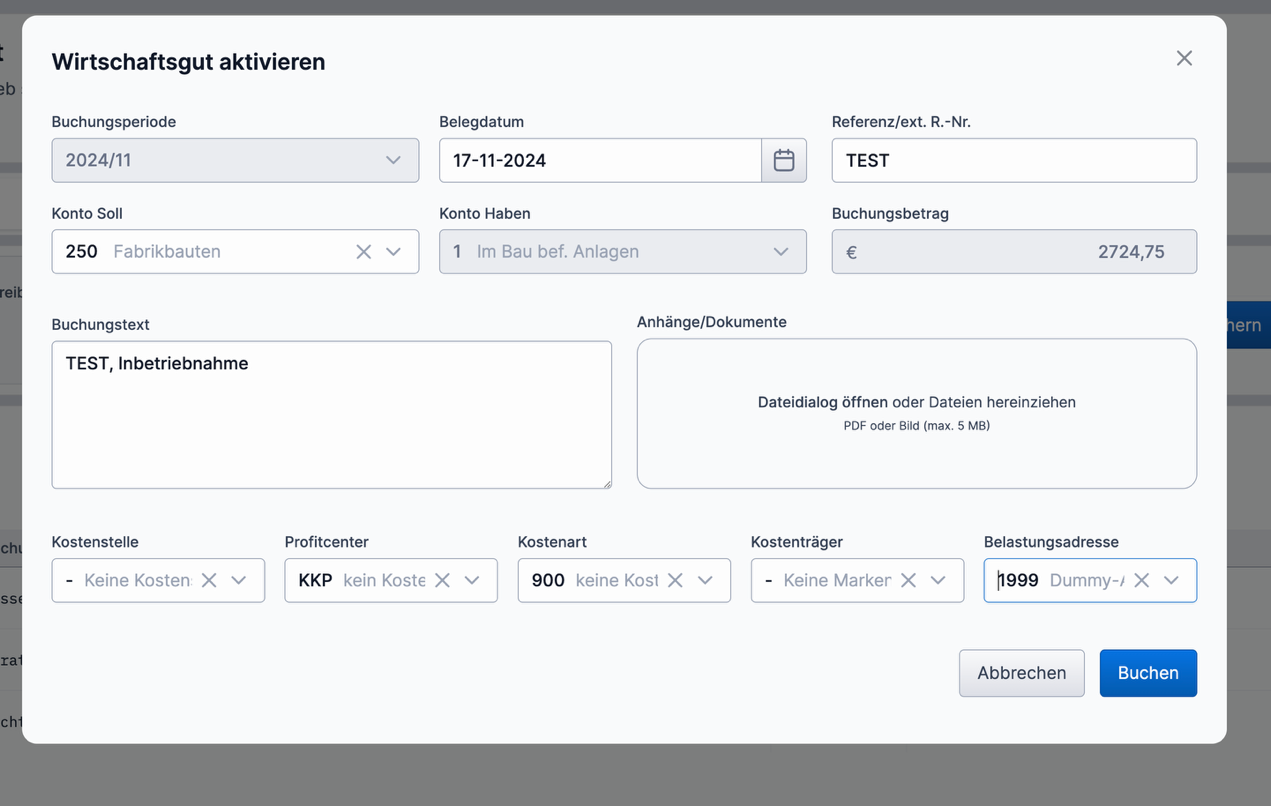Clear the Kostenträger field
The image size is (1271, 806).
click(x=908, y=580)
